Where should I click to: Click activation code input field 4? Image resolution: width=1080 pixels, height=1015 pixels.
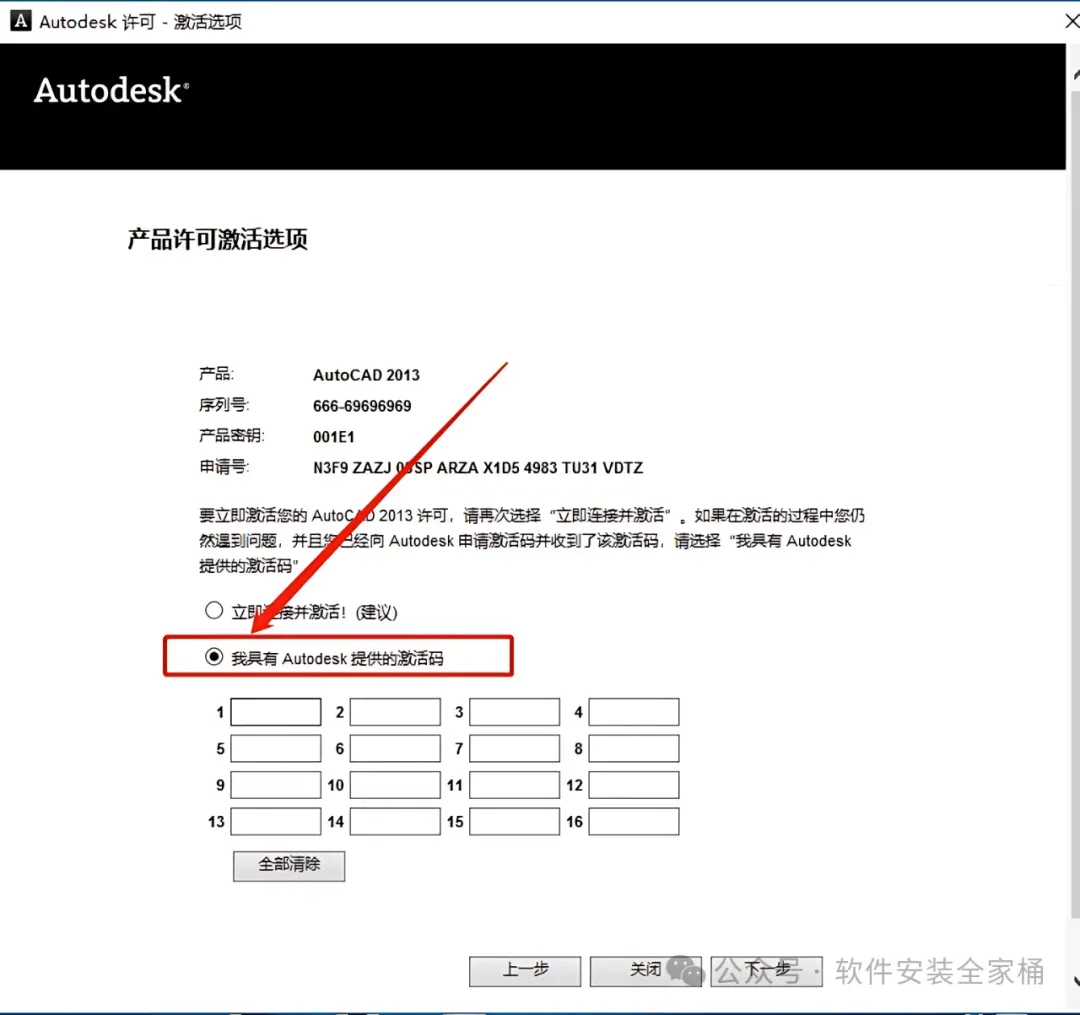[634, 712]
